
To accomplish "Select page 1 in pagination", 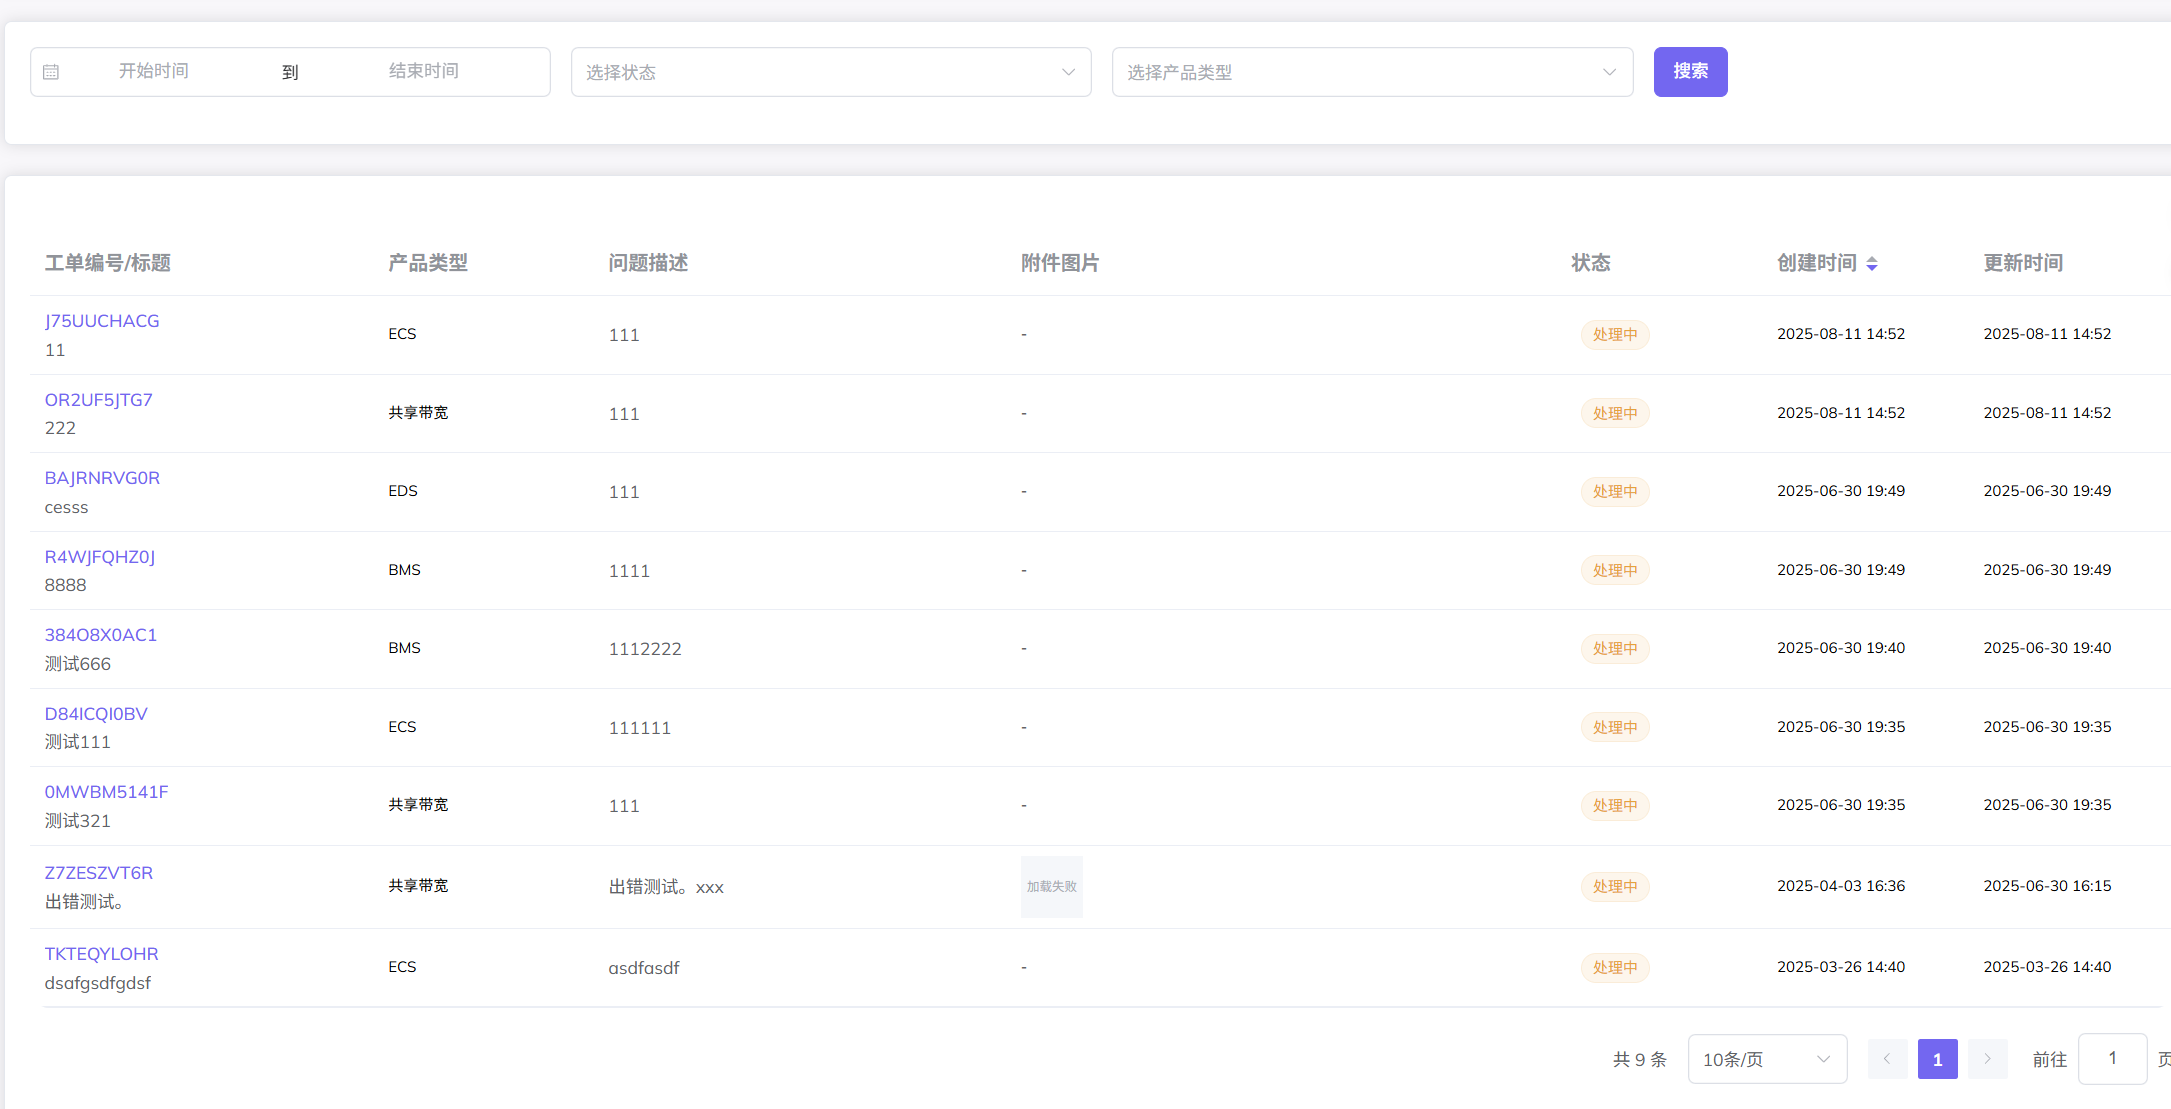I will tap(1937, 1059).
